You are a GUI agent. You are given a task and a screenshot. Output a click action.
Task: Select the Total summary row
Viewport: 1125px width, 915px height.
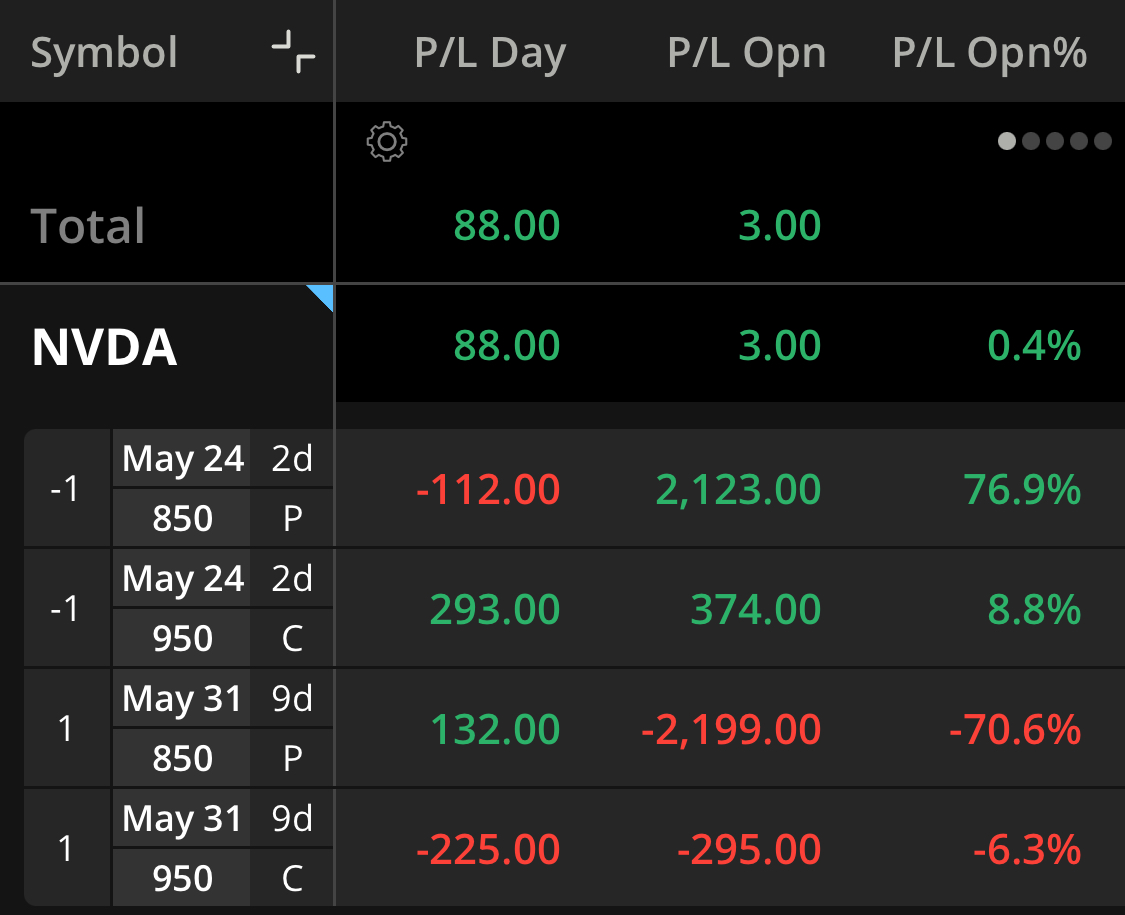click(562, 225)
